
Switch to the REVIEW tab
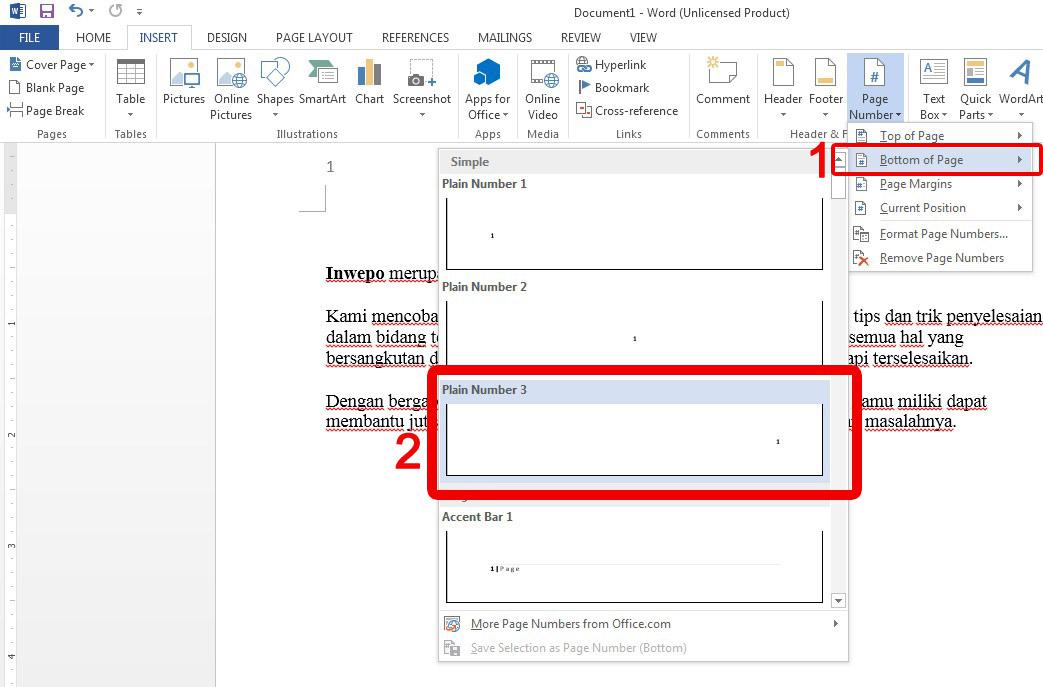point(581,37)
